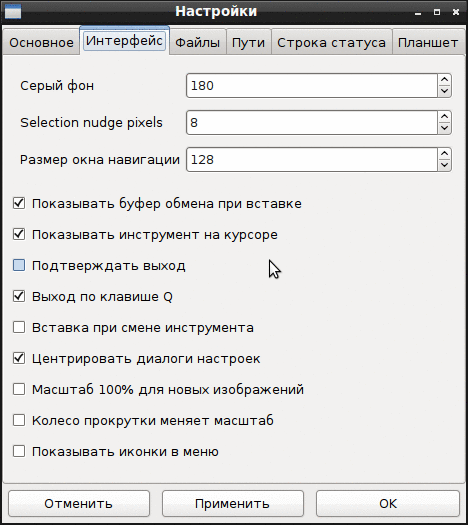This screenshot has height=525, width=468.
Task: Increase Selection nudge pixels value
Action: tap(445, 117)
